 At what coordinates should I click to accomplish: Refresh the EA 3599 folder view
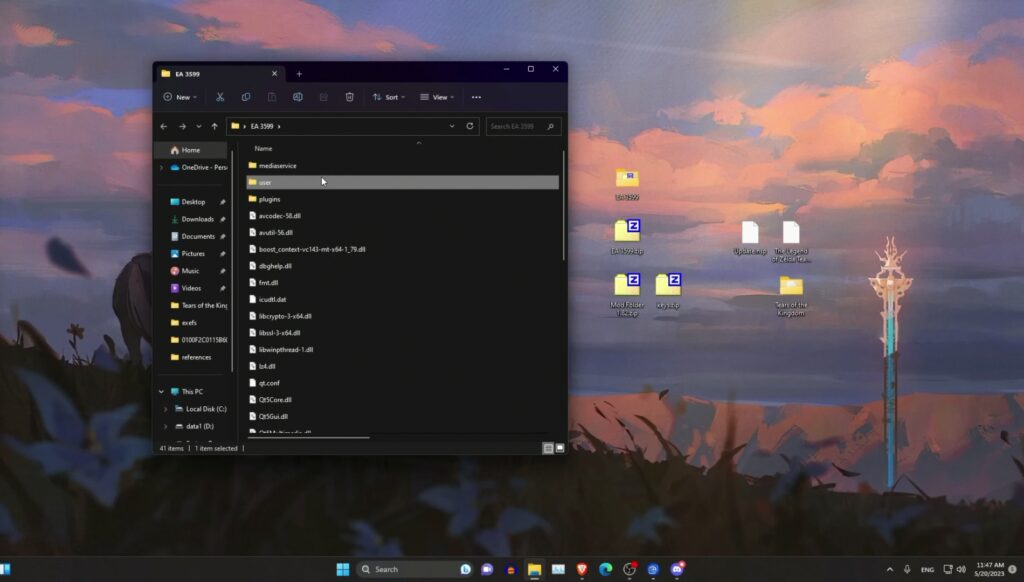pos(470,126)
